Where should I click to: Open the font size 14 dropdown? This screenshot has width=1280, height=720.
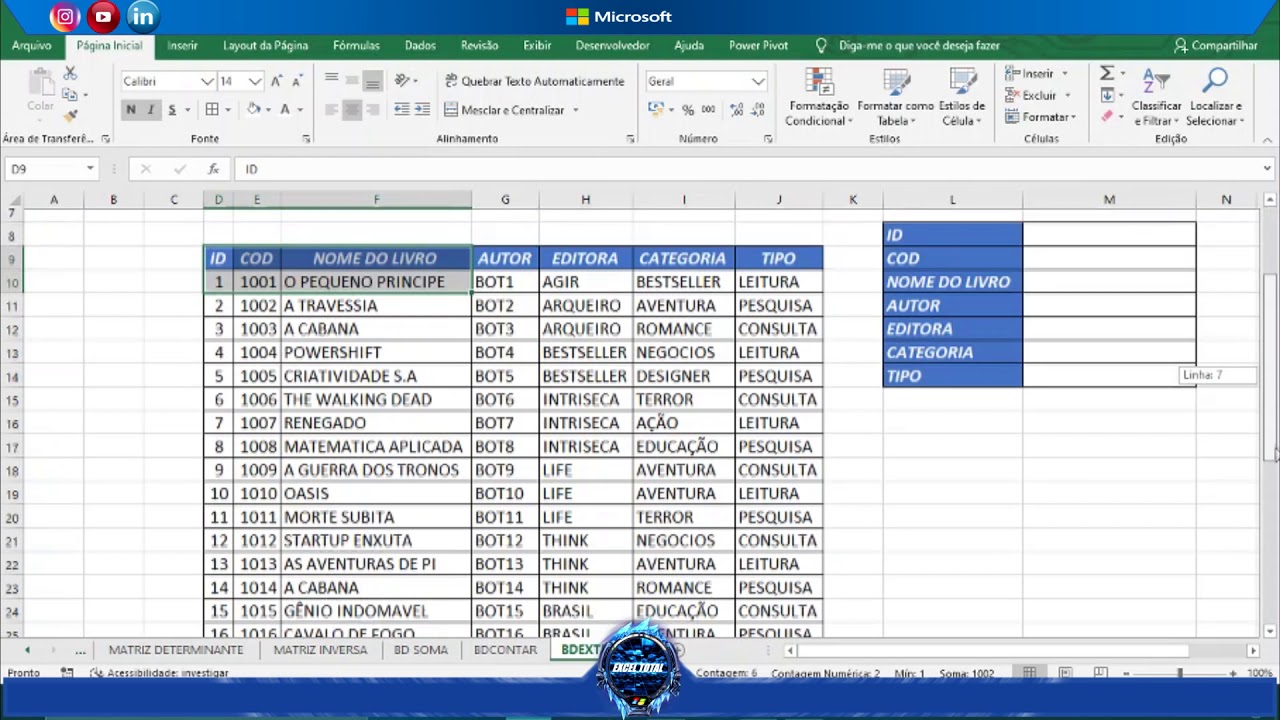[x=255, y=82]
